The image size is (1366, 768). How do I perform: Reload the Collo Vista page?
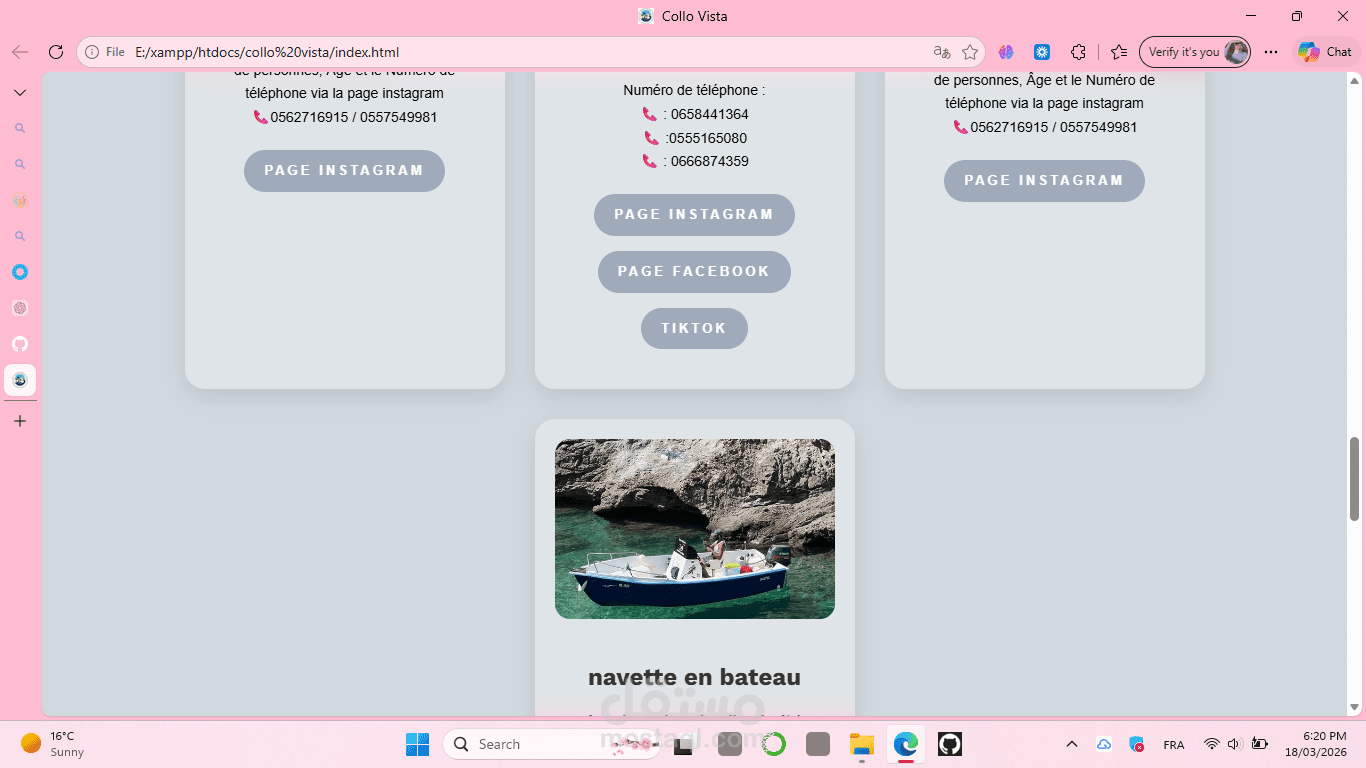pyautogui.click(x=56, y=52)
